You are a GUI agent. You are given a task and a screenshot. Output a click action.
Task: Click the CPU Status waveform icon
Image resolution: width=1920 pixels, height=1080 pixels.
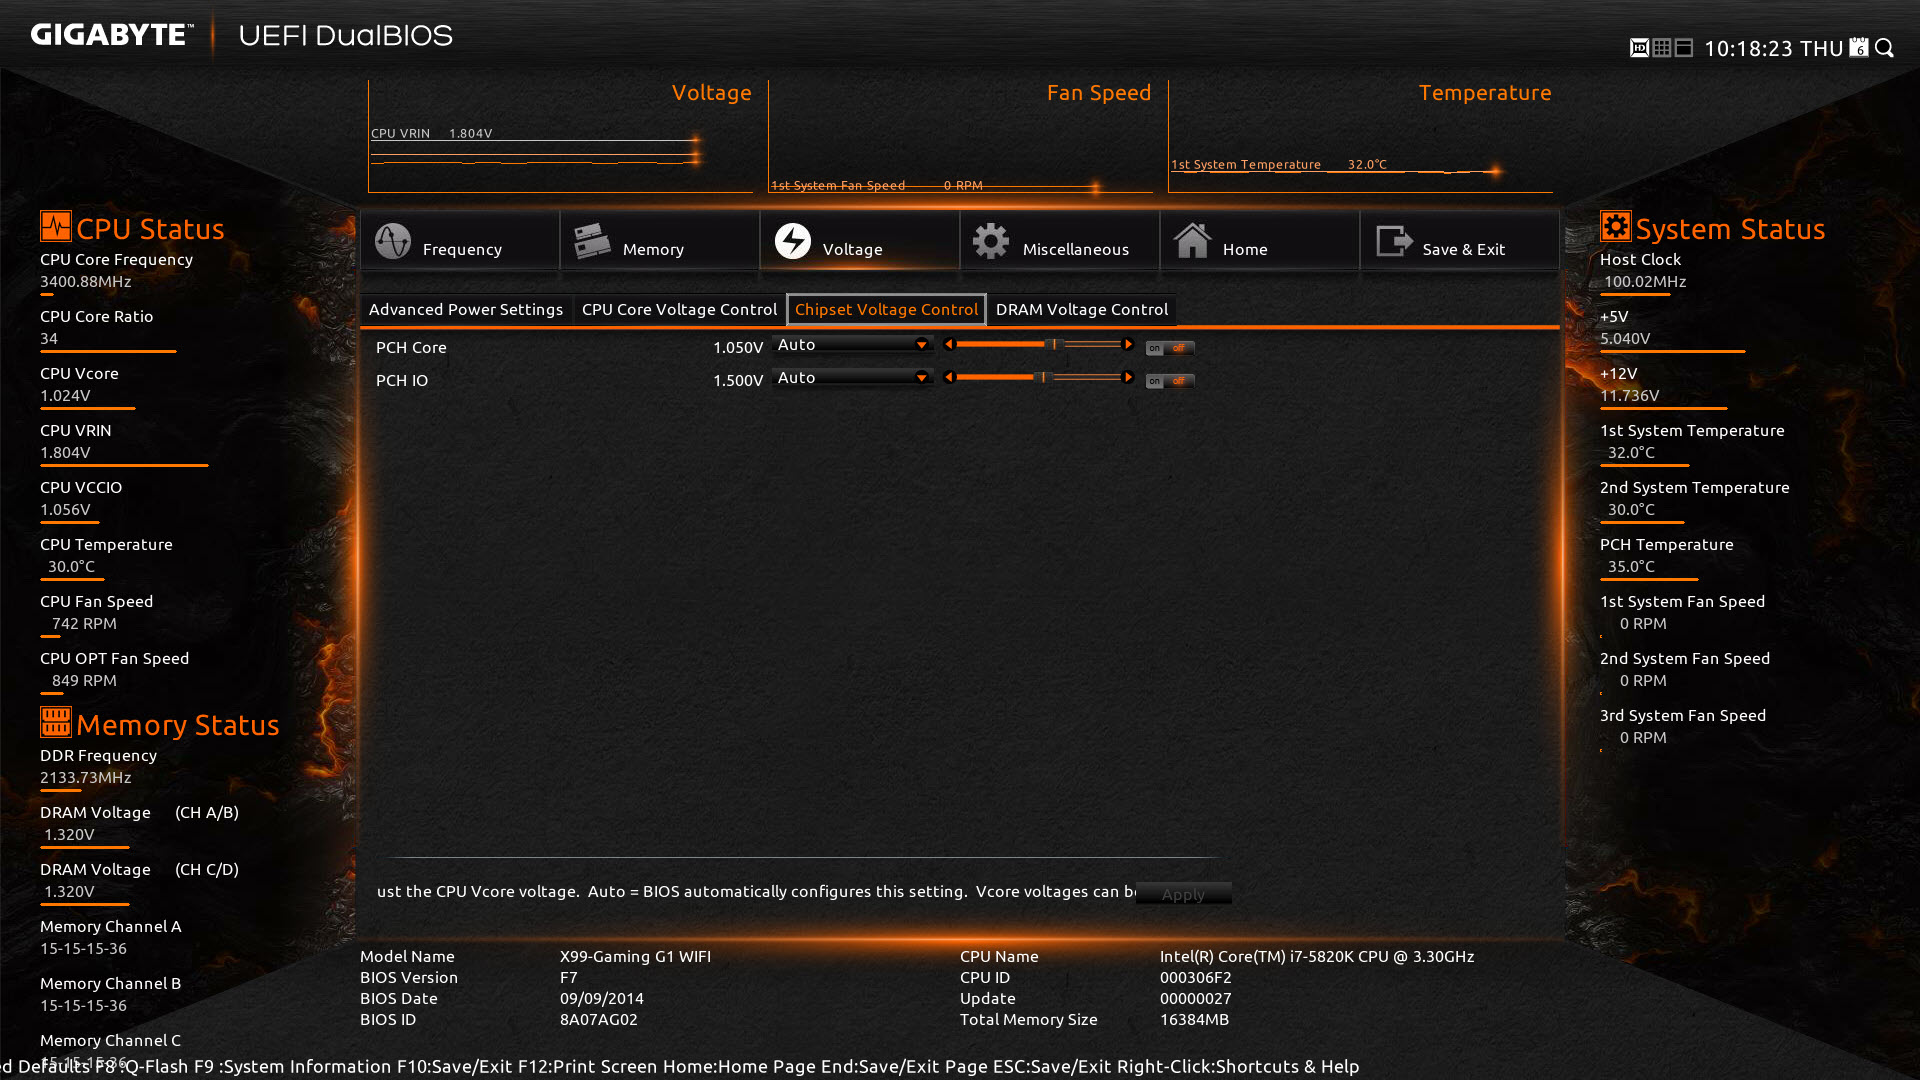(x=56, y=226)
